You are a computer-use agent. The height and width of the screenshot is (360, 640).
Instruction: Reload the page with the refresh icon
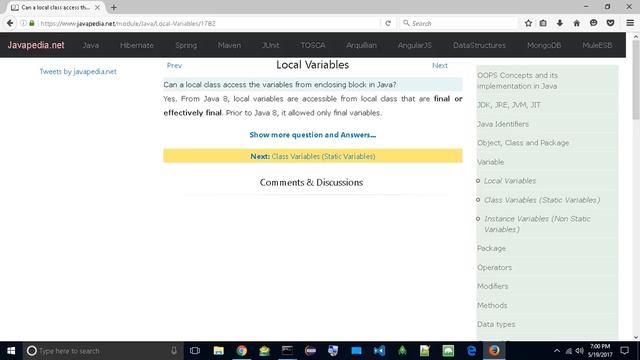click(x=388, y=23)
